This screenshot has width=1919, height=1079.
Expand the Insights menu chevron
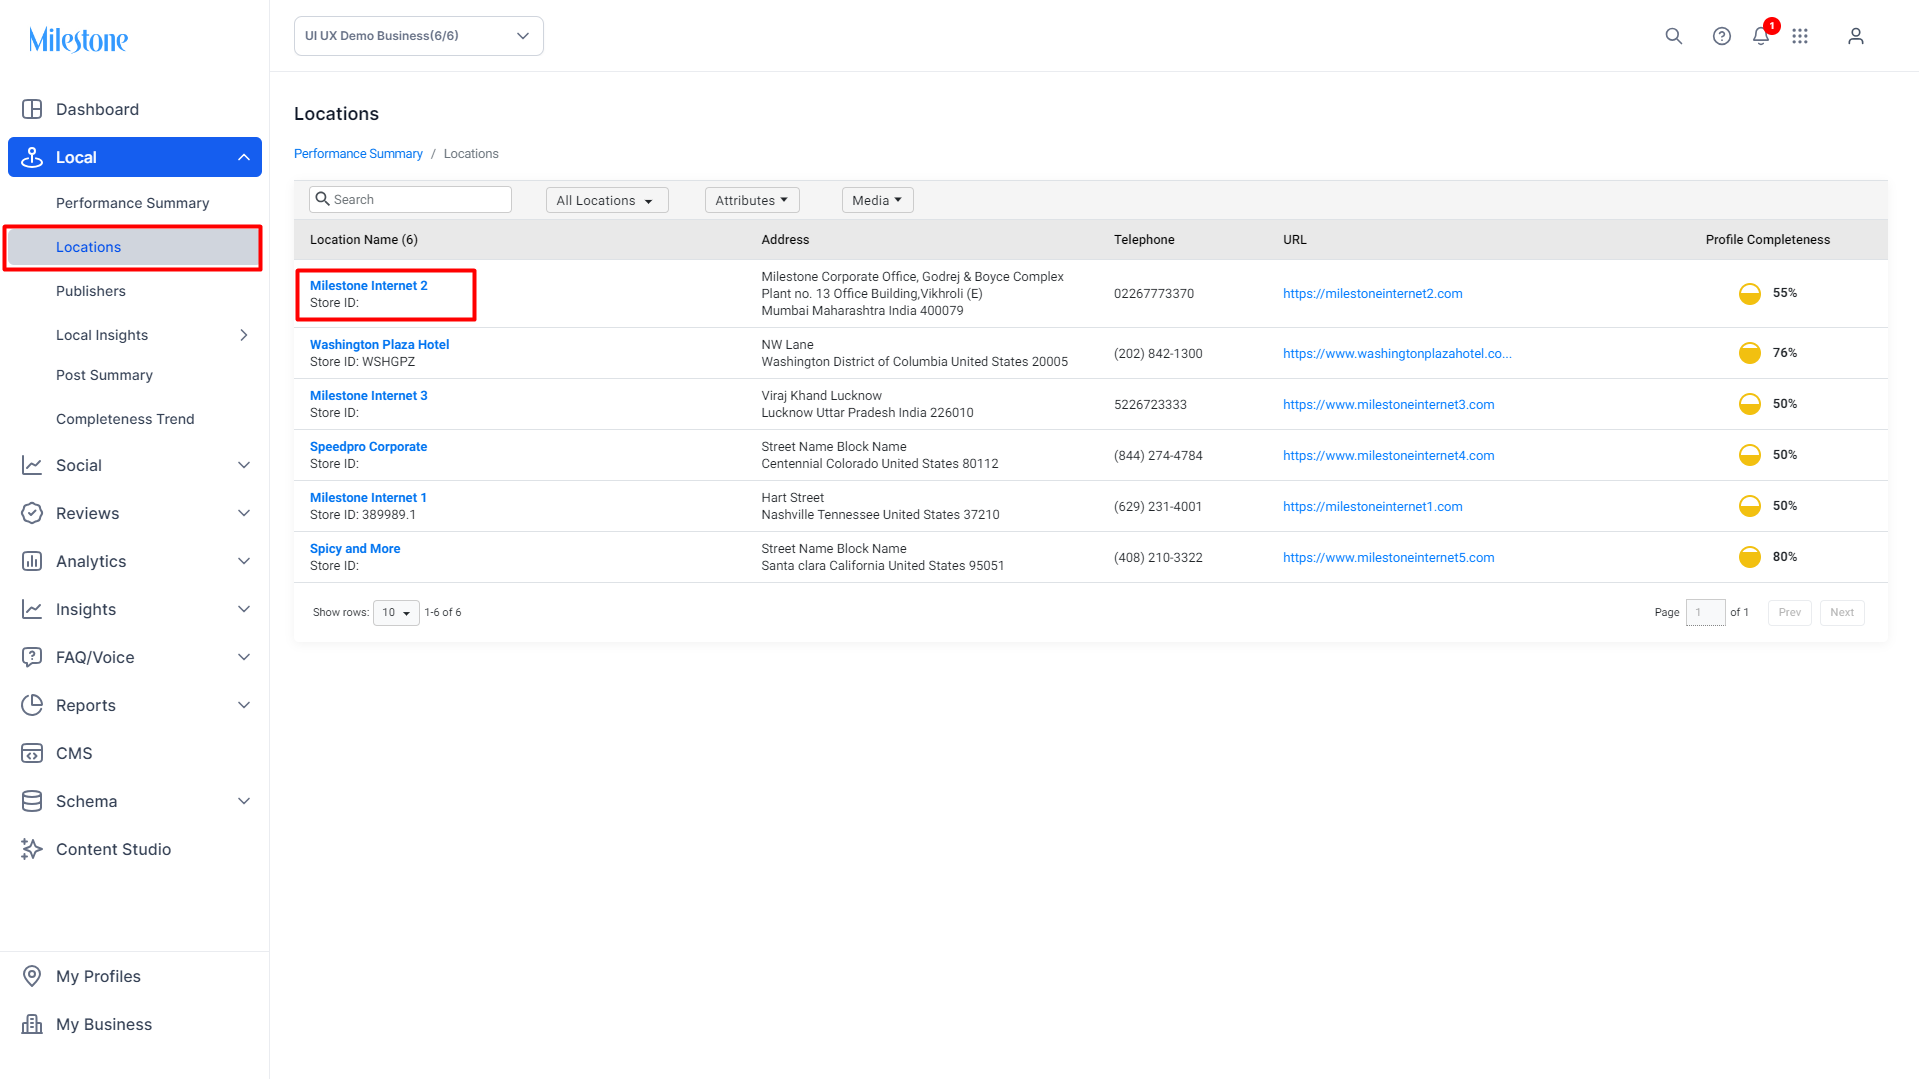(243, 609)
